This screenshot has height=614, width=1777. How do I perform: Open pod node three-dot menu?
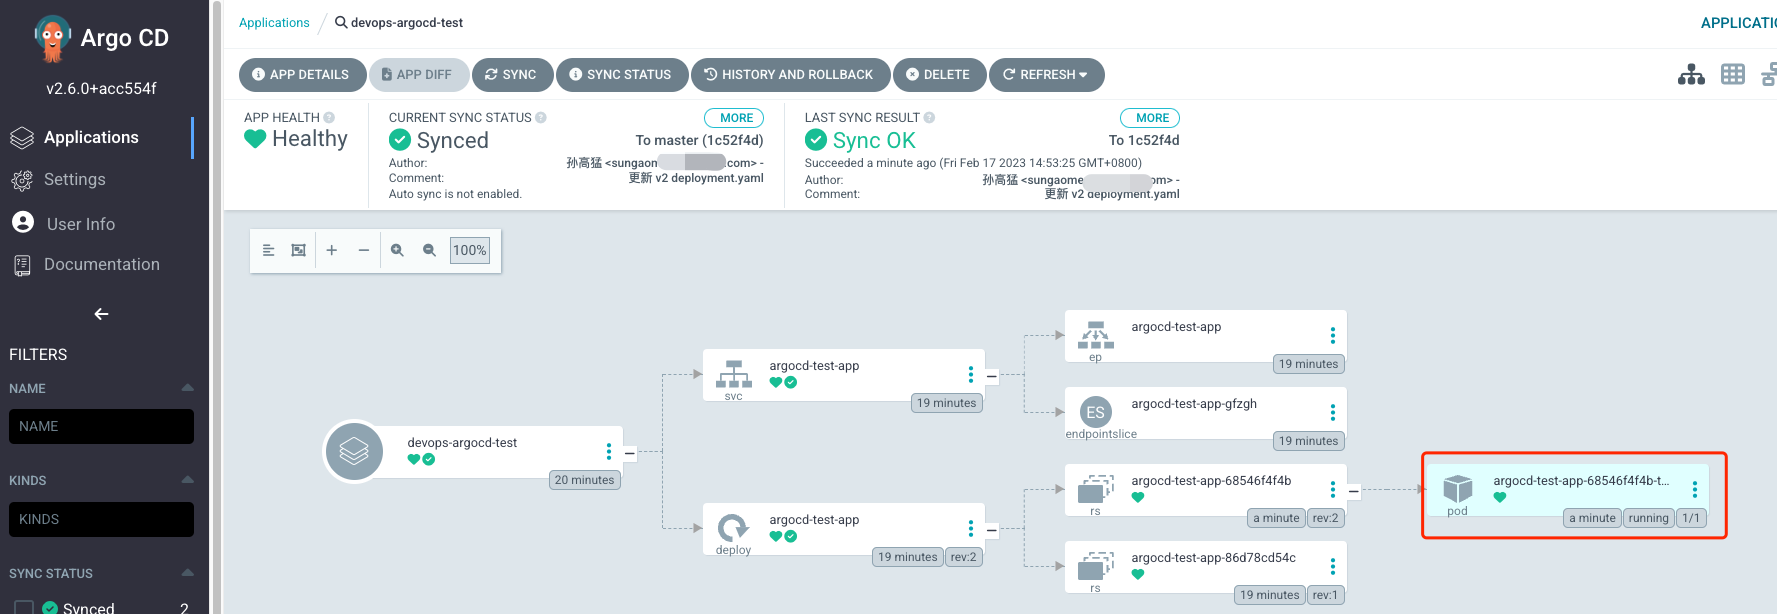[1695, 490]
